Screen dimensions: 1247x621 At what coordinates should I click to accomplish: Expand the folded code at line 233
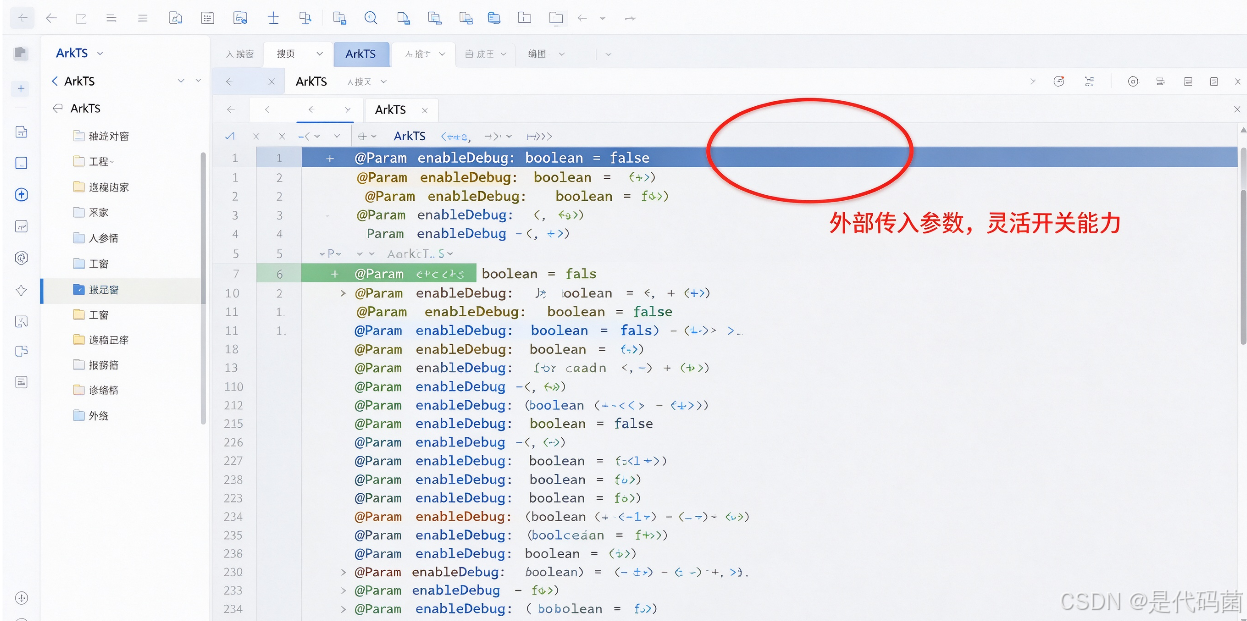(344, 590)
